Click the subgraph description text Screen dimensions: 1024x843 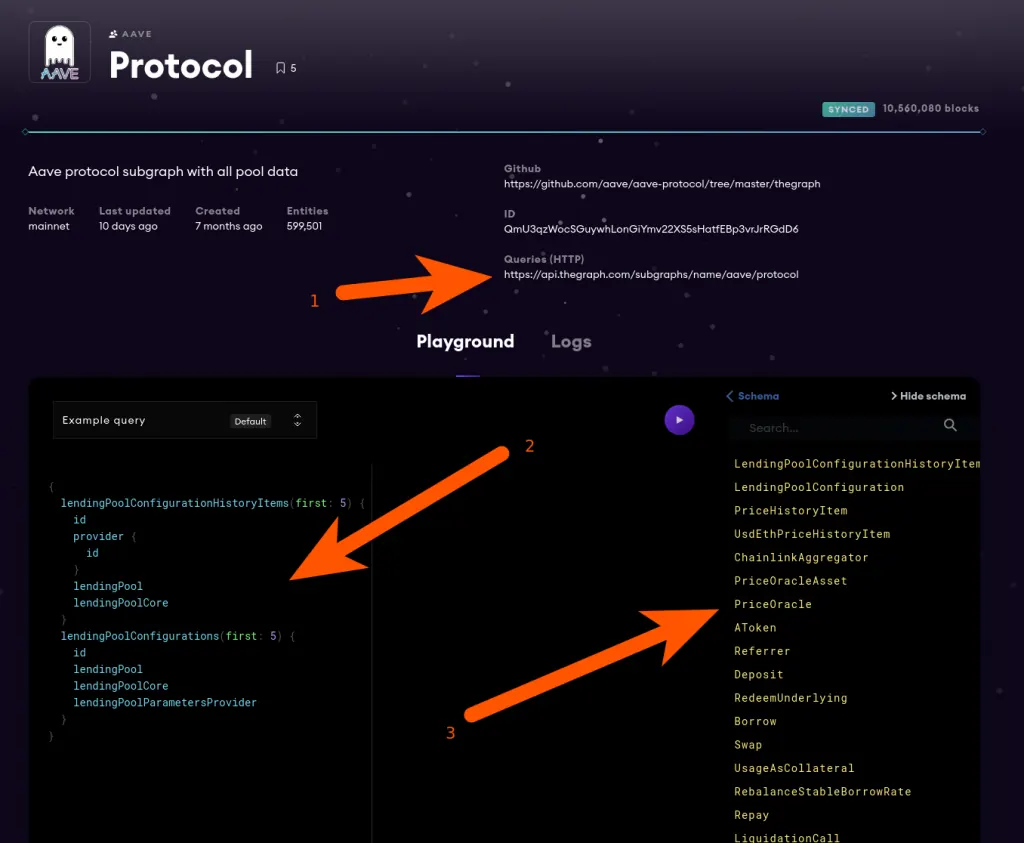[x=163, y=172]
